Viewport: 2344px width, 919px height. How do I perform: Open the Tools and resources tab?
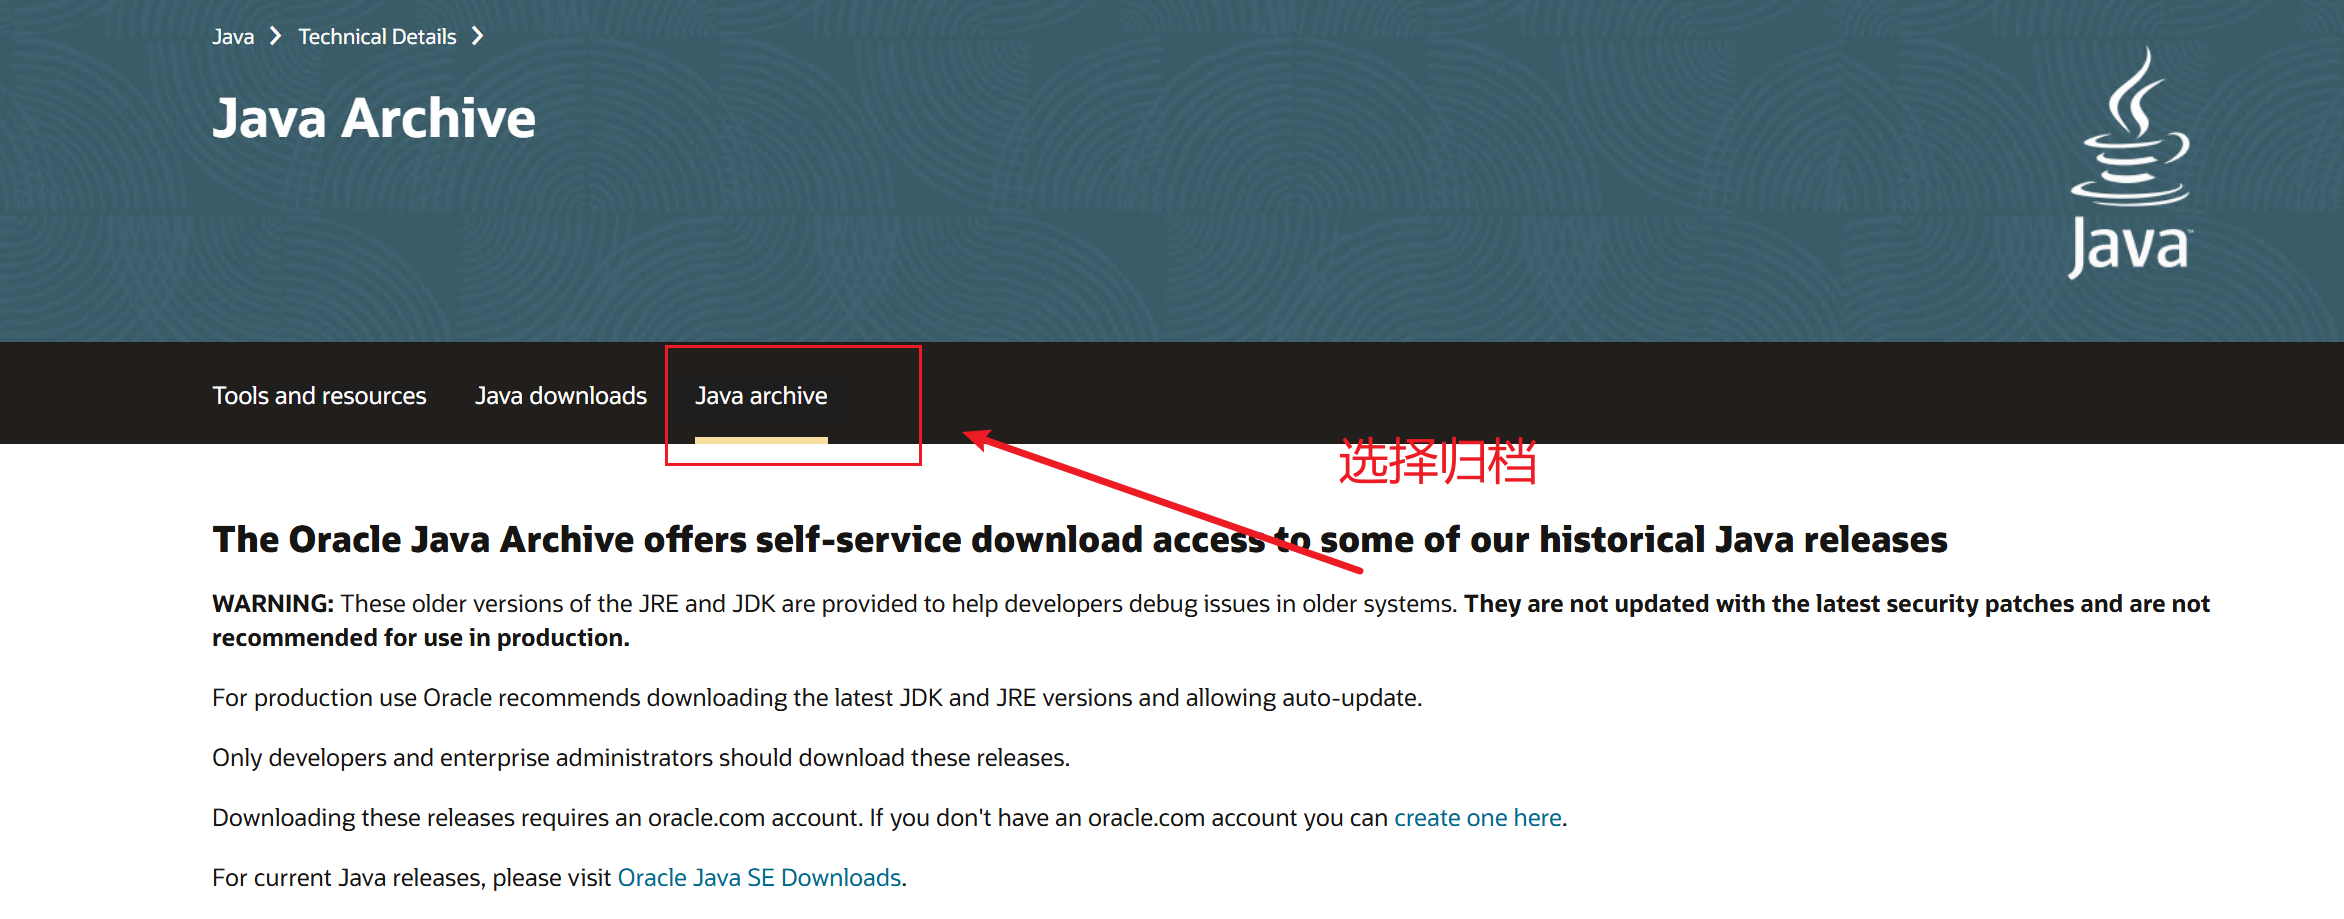(x=319, y=396)
